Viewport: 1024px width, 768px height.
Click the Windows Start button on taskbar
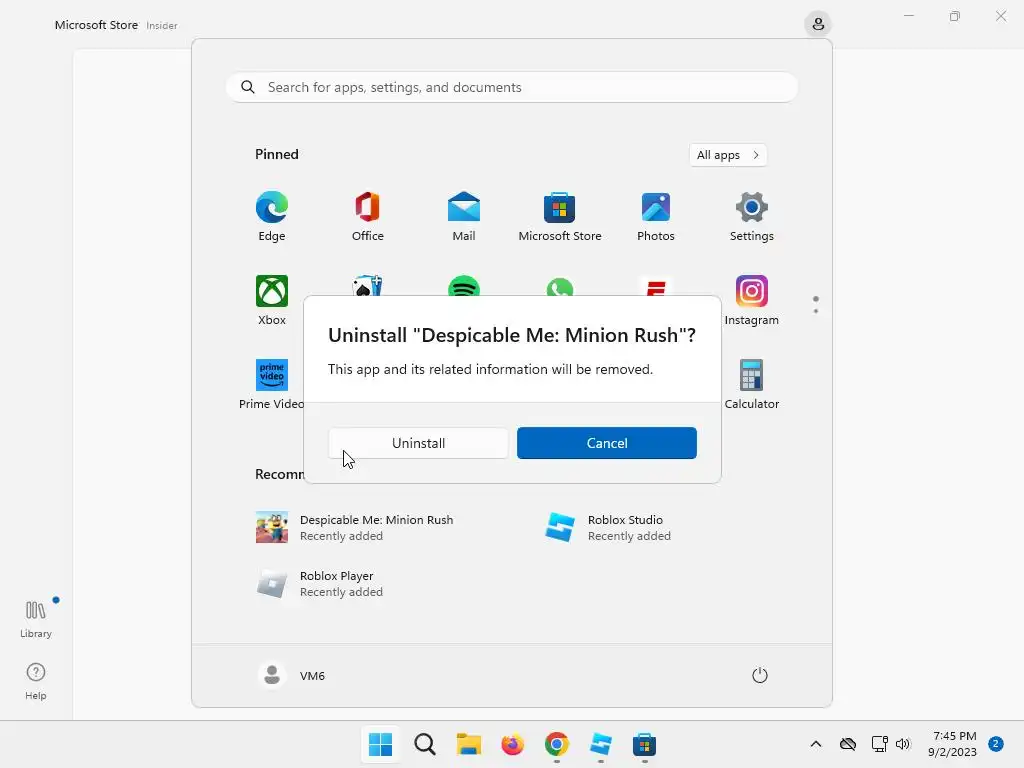coord(381,744)
